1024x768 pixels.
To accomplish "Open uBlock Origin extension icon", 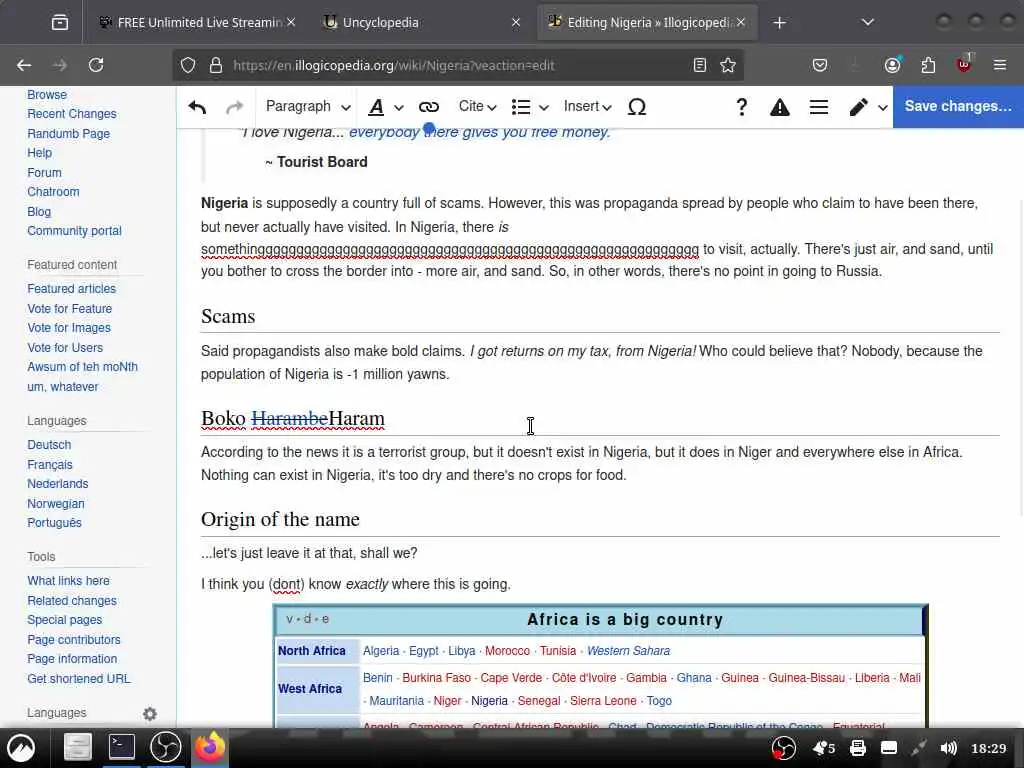I will point(964,64).
